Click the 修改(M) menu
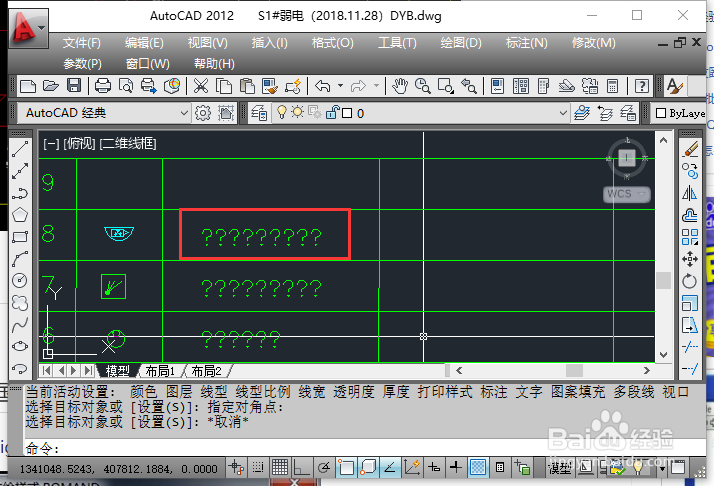The height and width of the screenshot is (486, 714). click(x=594, y=43)
